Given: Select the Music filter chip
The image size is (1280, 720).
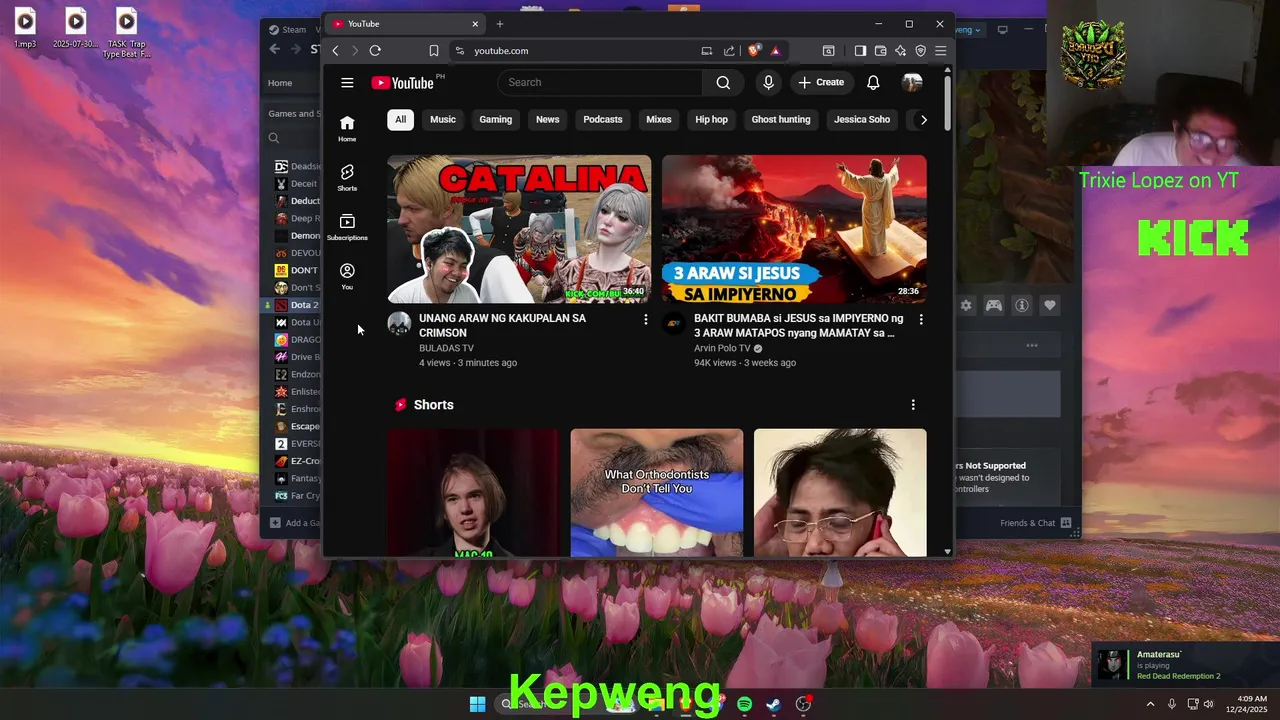Looking at the screenshot, I should pyautogui.click(x=443, y=120).
